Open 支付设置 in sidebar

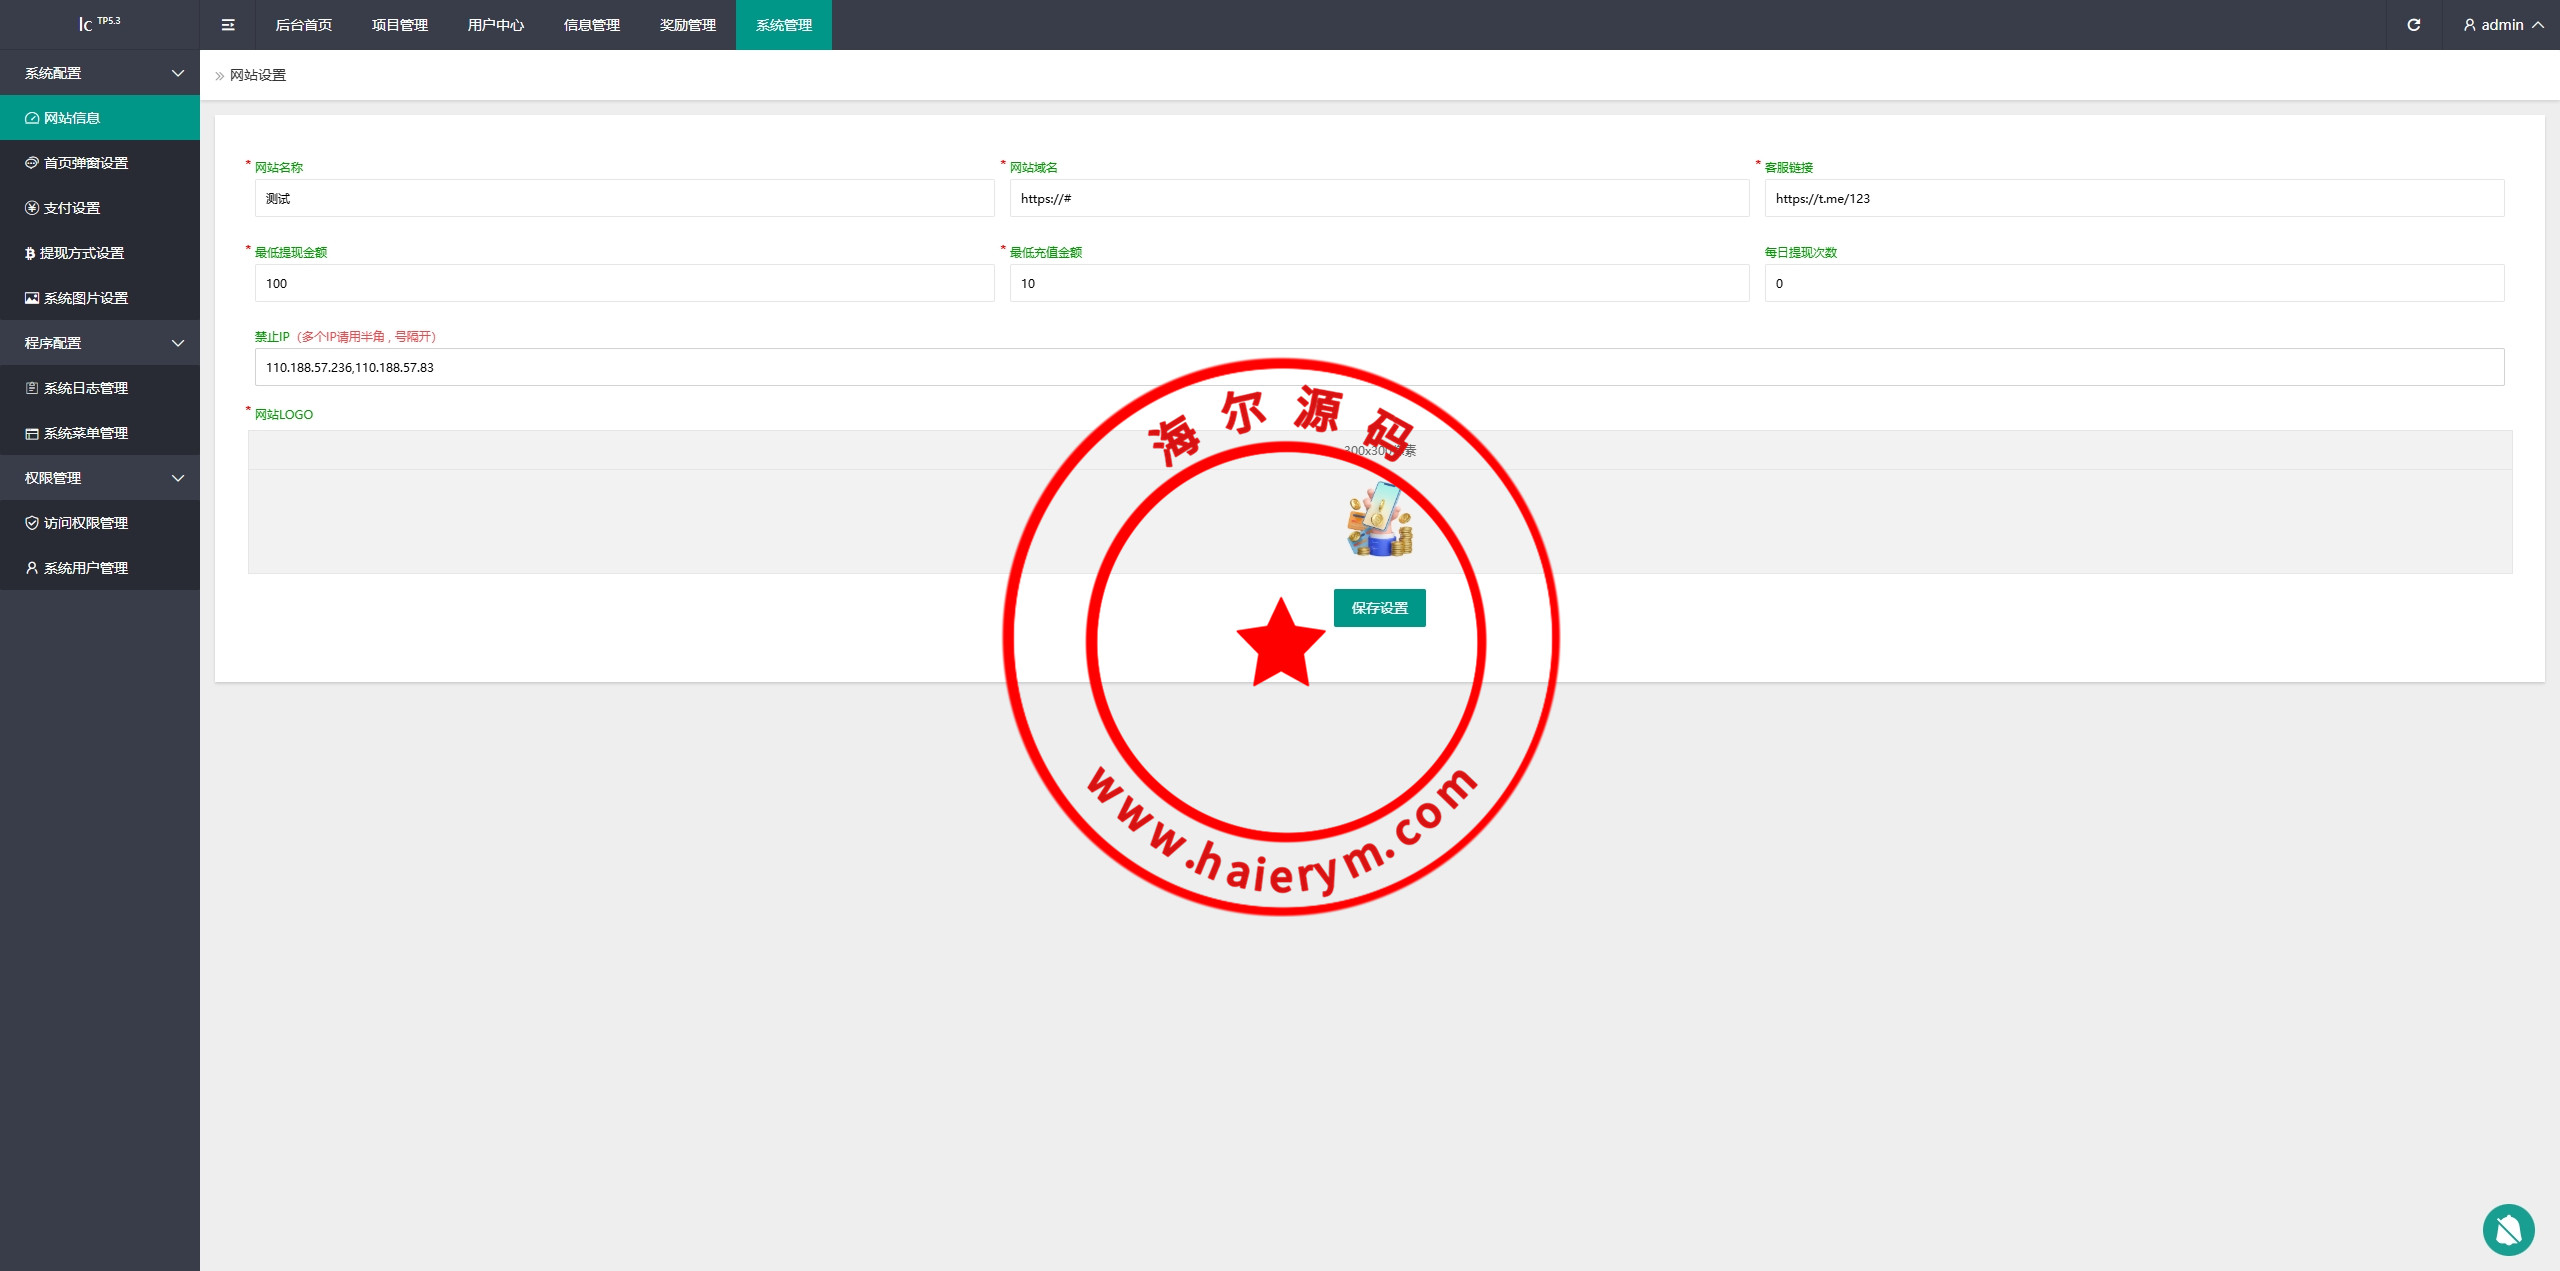pos(72,208)
